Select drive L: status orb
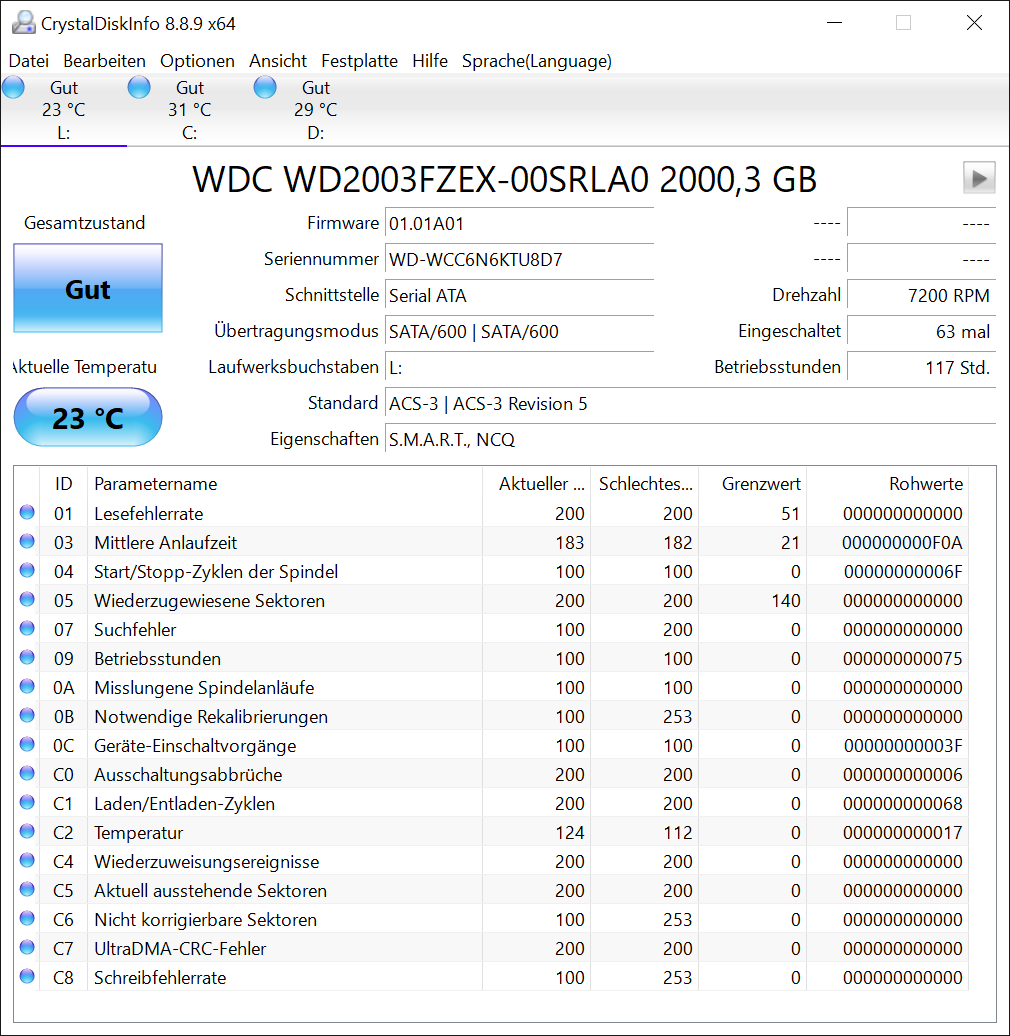 pyautogui.click(x=13, y=87)
